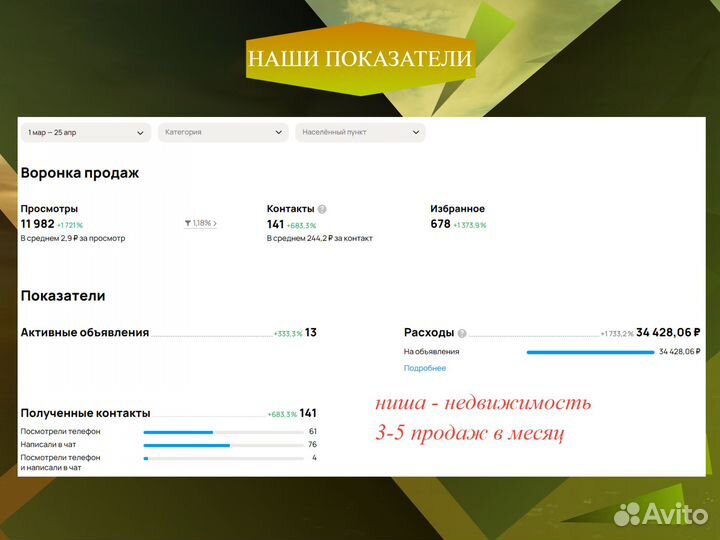Click the 'Написали в чат' 76 progress bar
Screen dimensions: 720x540
tap(224, 445)
